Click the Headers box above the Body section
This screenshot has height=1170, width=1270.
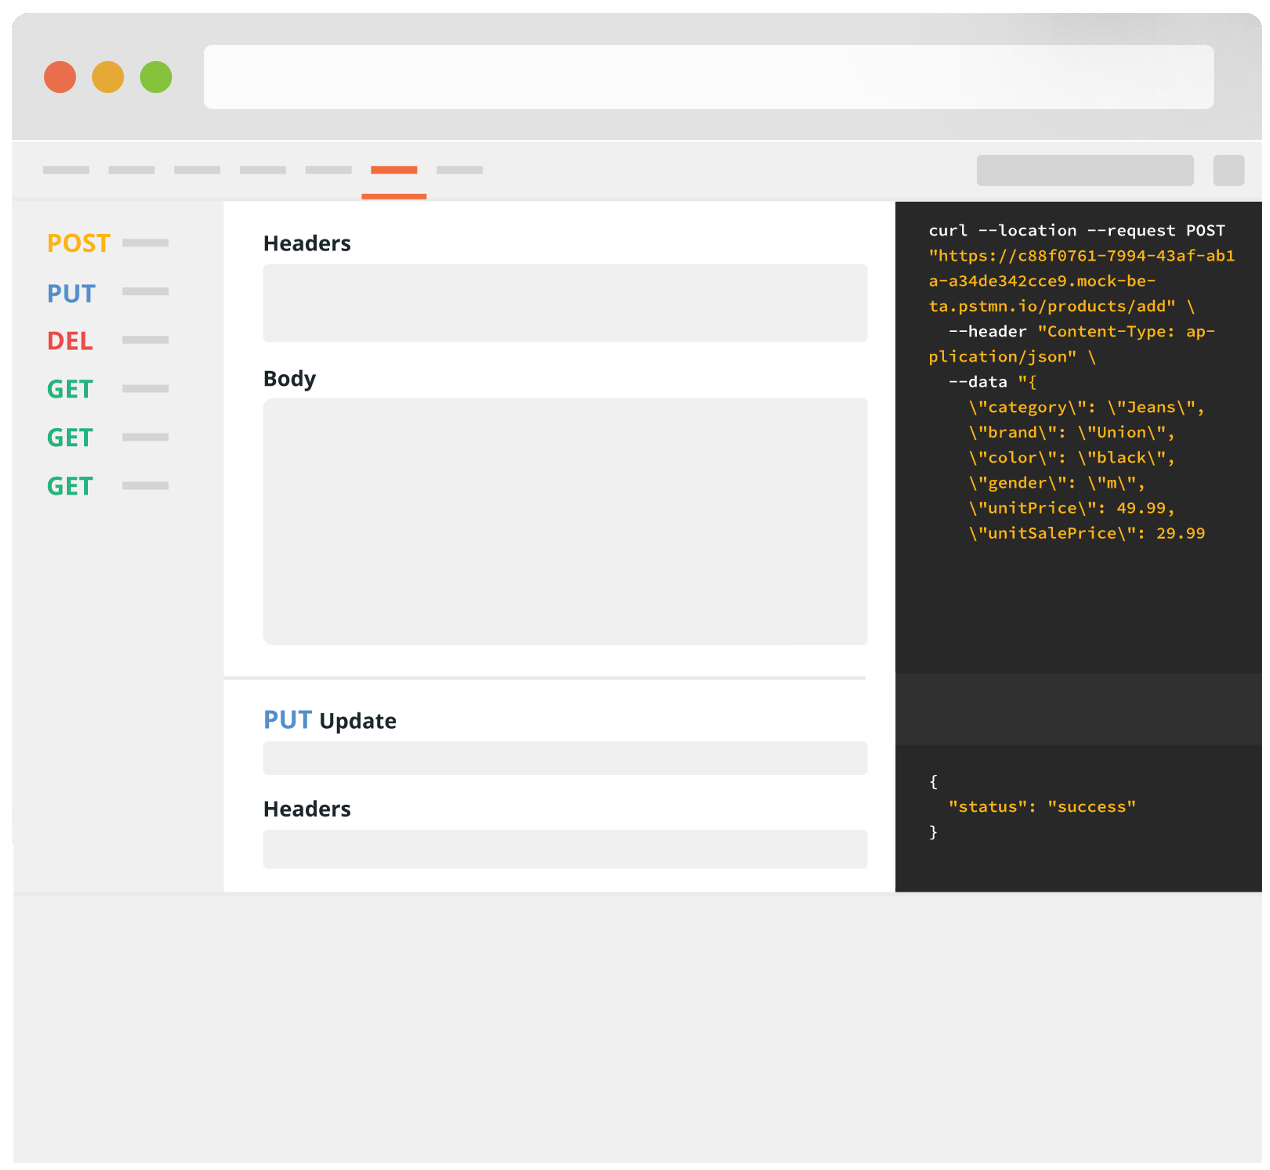tap(565, 303)
